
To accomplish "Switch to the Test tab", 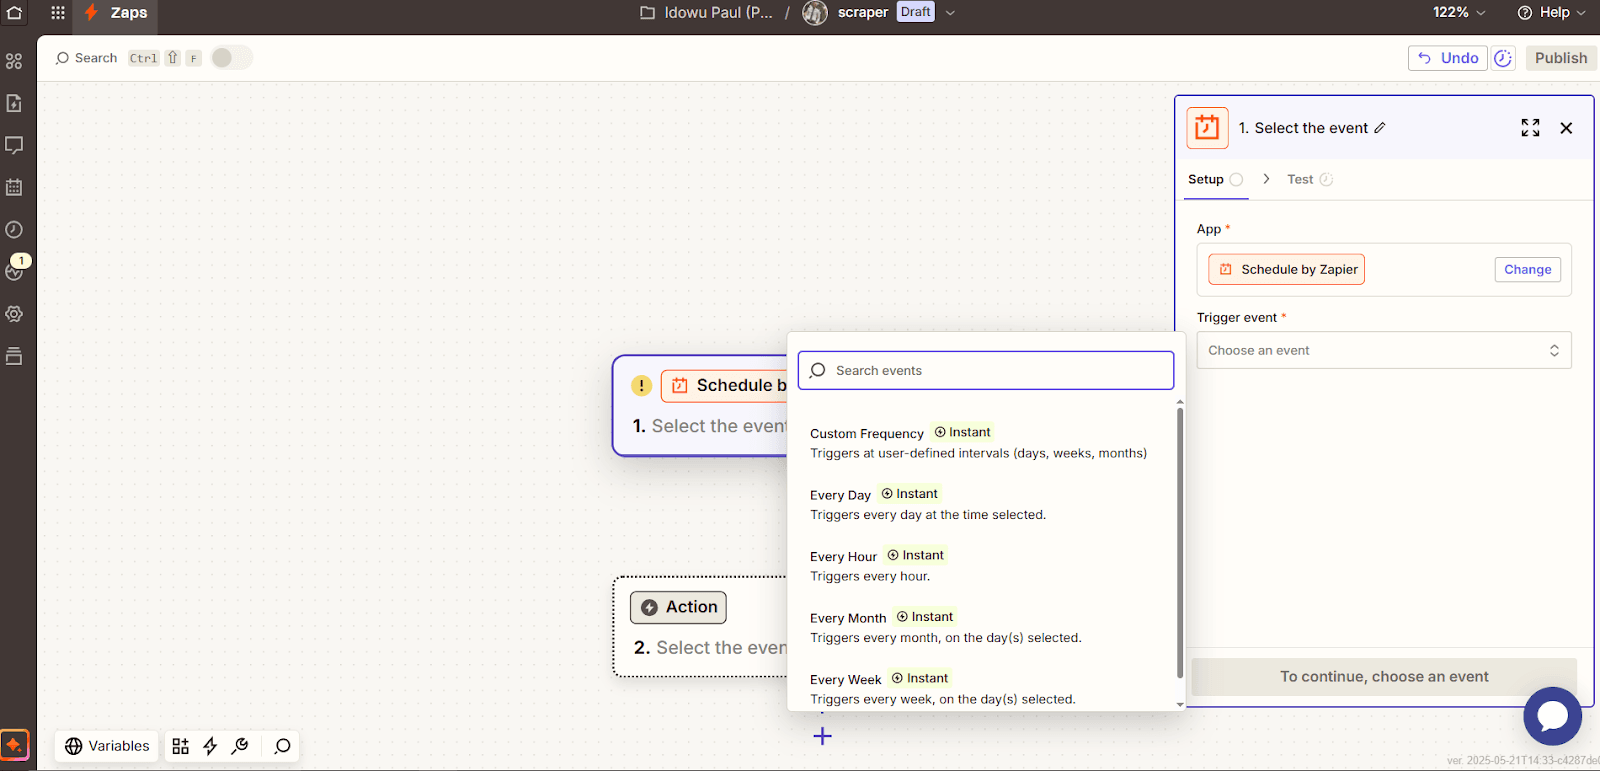I will [x=1310, y=179].
